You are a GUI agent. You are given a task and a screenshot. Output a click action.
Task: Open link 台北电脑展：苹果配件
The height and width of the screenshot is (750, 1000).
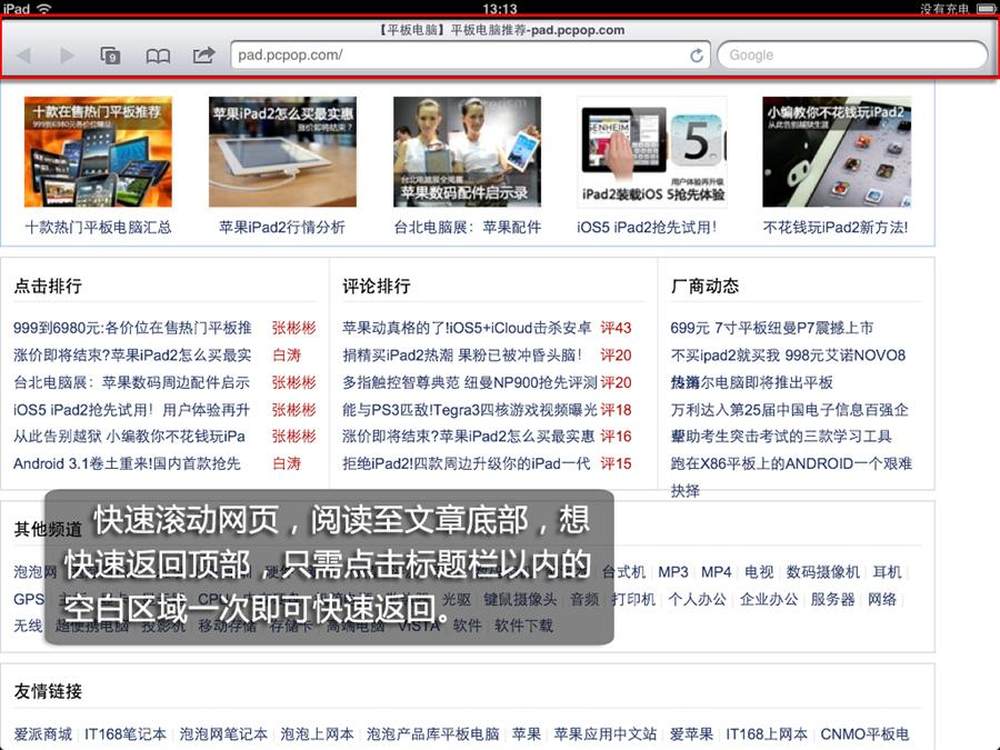(x=467, y=227)
